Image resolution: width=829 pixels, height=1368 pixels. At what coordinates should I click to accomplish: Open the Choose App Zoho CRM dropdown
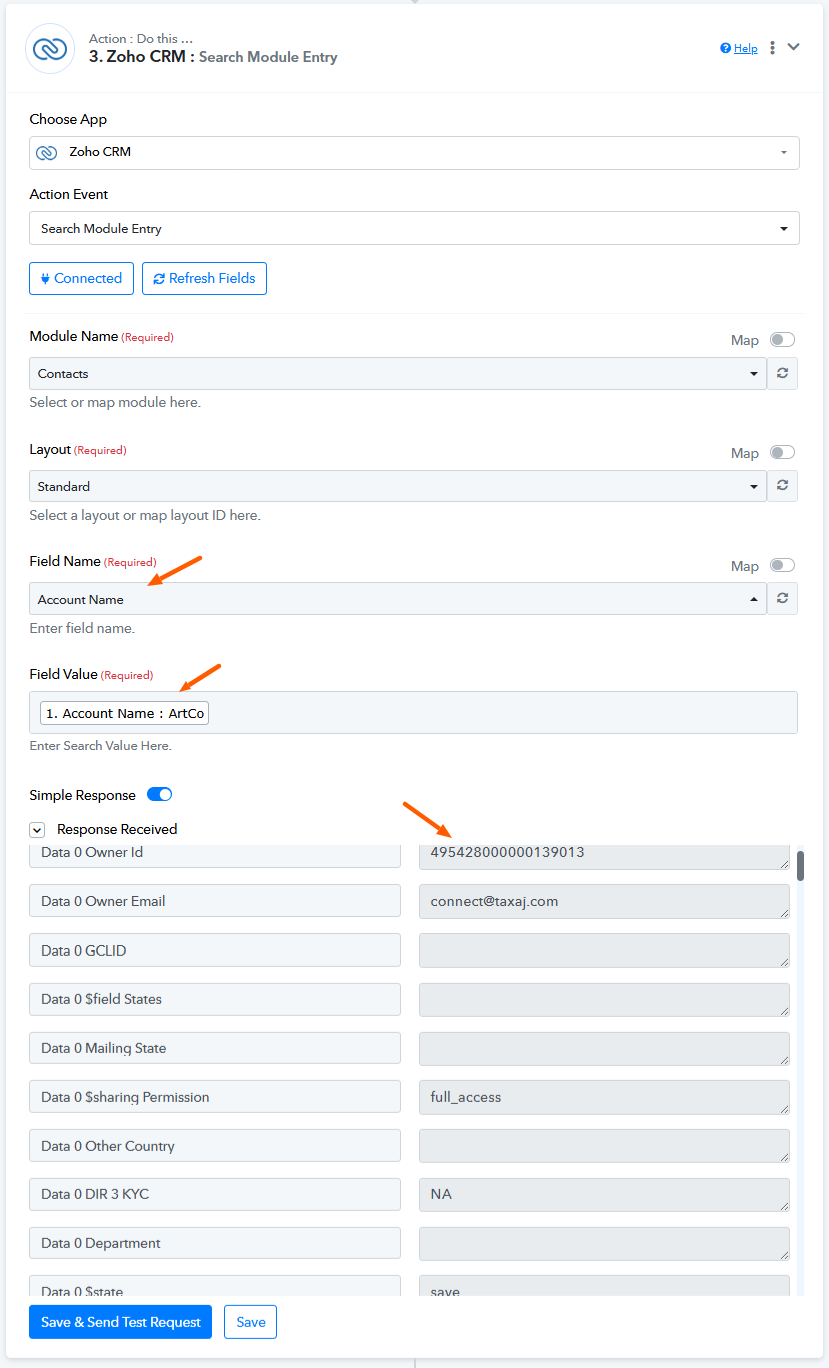pyautogui.click(x=414, y=153)
